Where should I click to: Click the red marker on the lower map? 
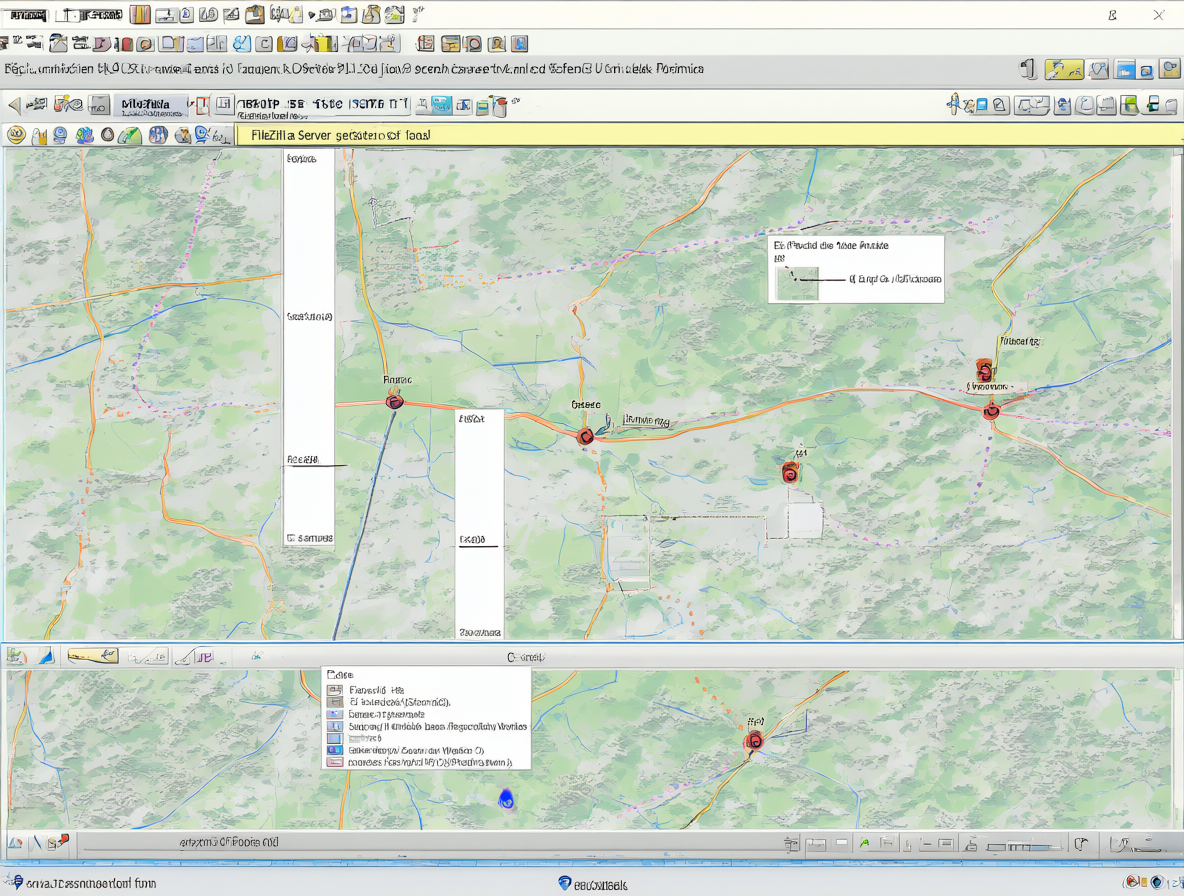click(754, 741)
